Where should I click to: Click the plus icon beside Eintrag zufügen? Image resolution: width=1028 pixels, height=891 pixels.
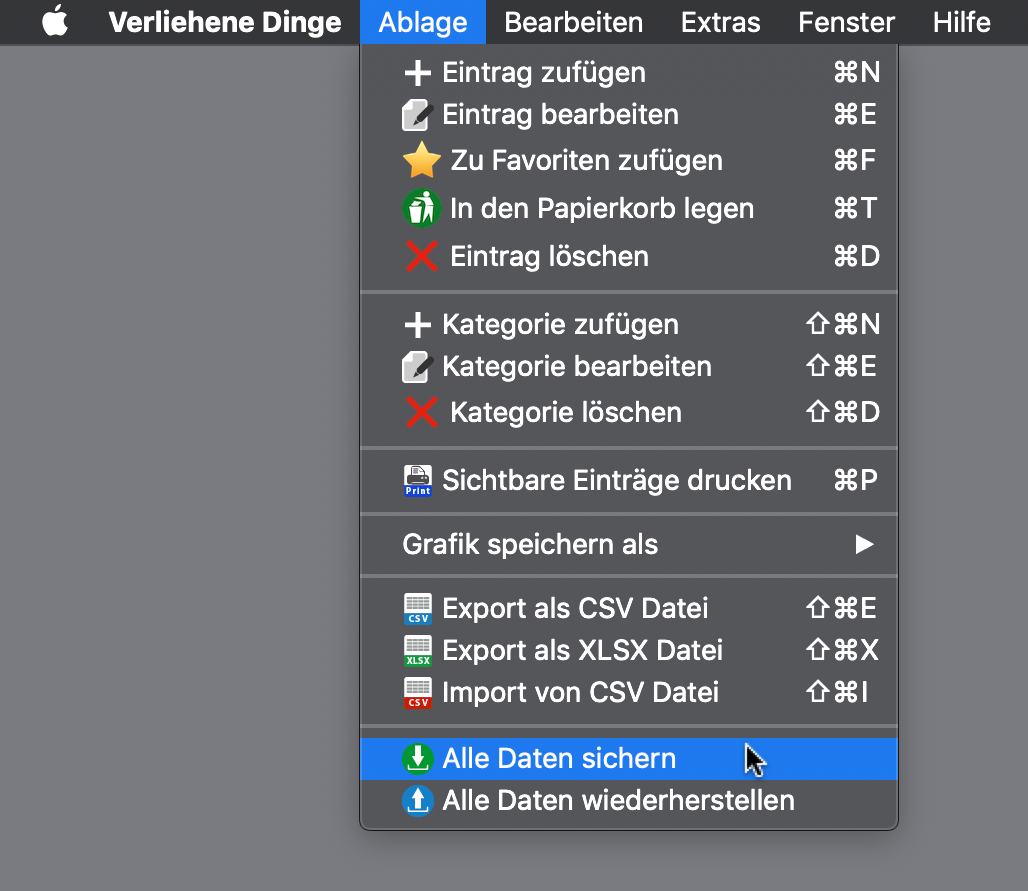pos(417,73)
